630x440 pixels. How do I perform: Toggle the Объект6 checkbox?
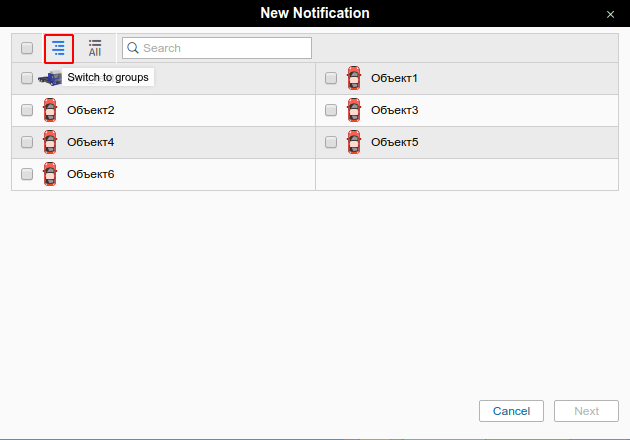pos(27,174)
